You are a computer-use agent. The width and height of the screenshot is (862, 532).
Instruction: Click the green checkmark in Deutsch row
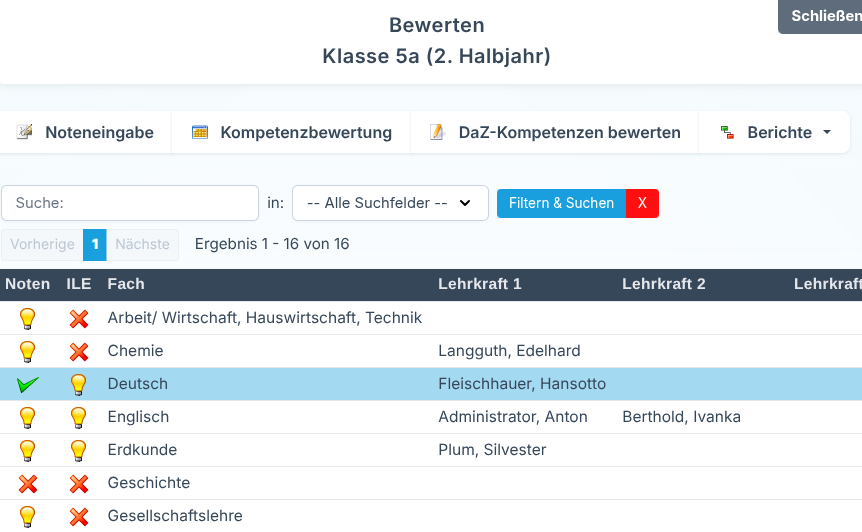(x=27, y=384)
